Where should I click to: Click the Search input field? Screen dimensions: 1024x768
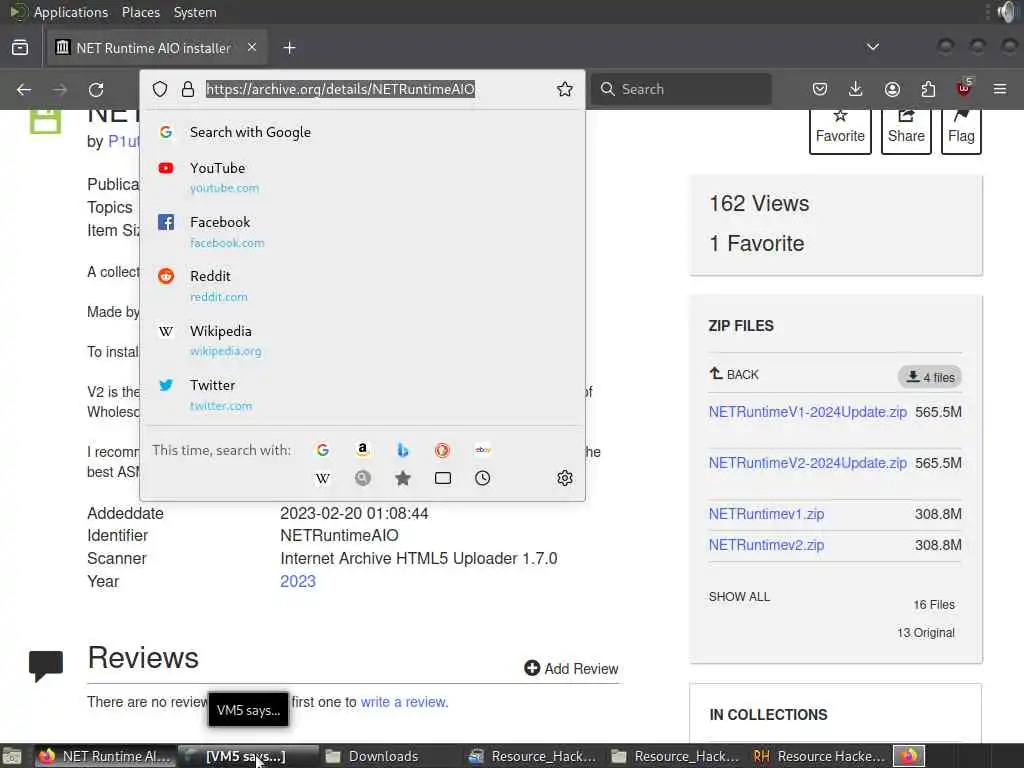pos(681,89)
